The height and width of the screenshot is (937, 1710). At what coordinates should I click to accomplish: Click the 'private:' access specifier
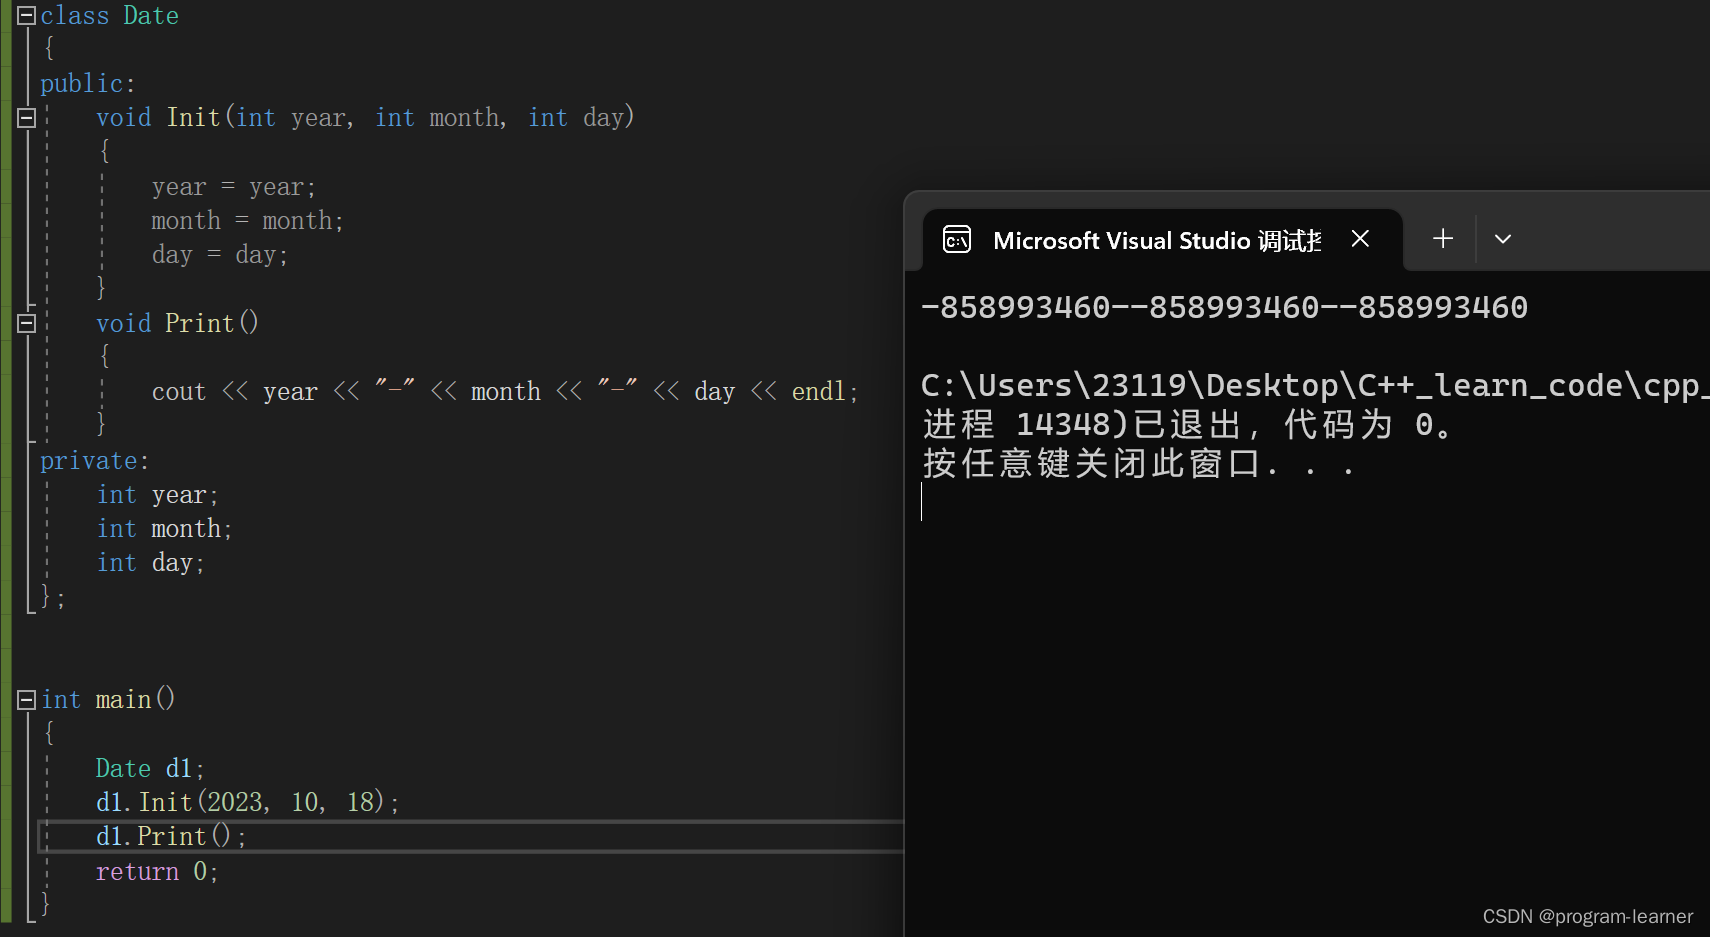95,461
